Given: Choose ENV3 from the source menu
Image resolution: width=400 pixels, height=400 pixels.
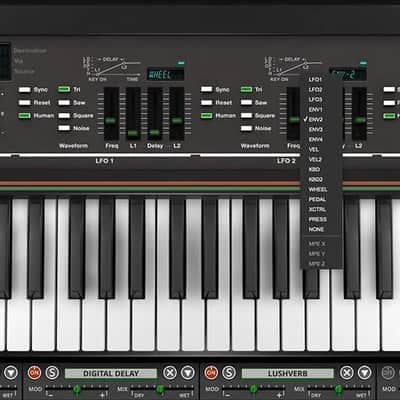Looking at the screenshot, I should tap(322, 129).
